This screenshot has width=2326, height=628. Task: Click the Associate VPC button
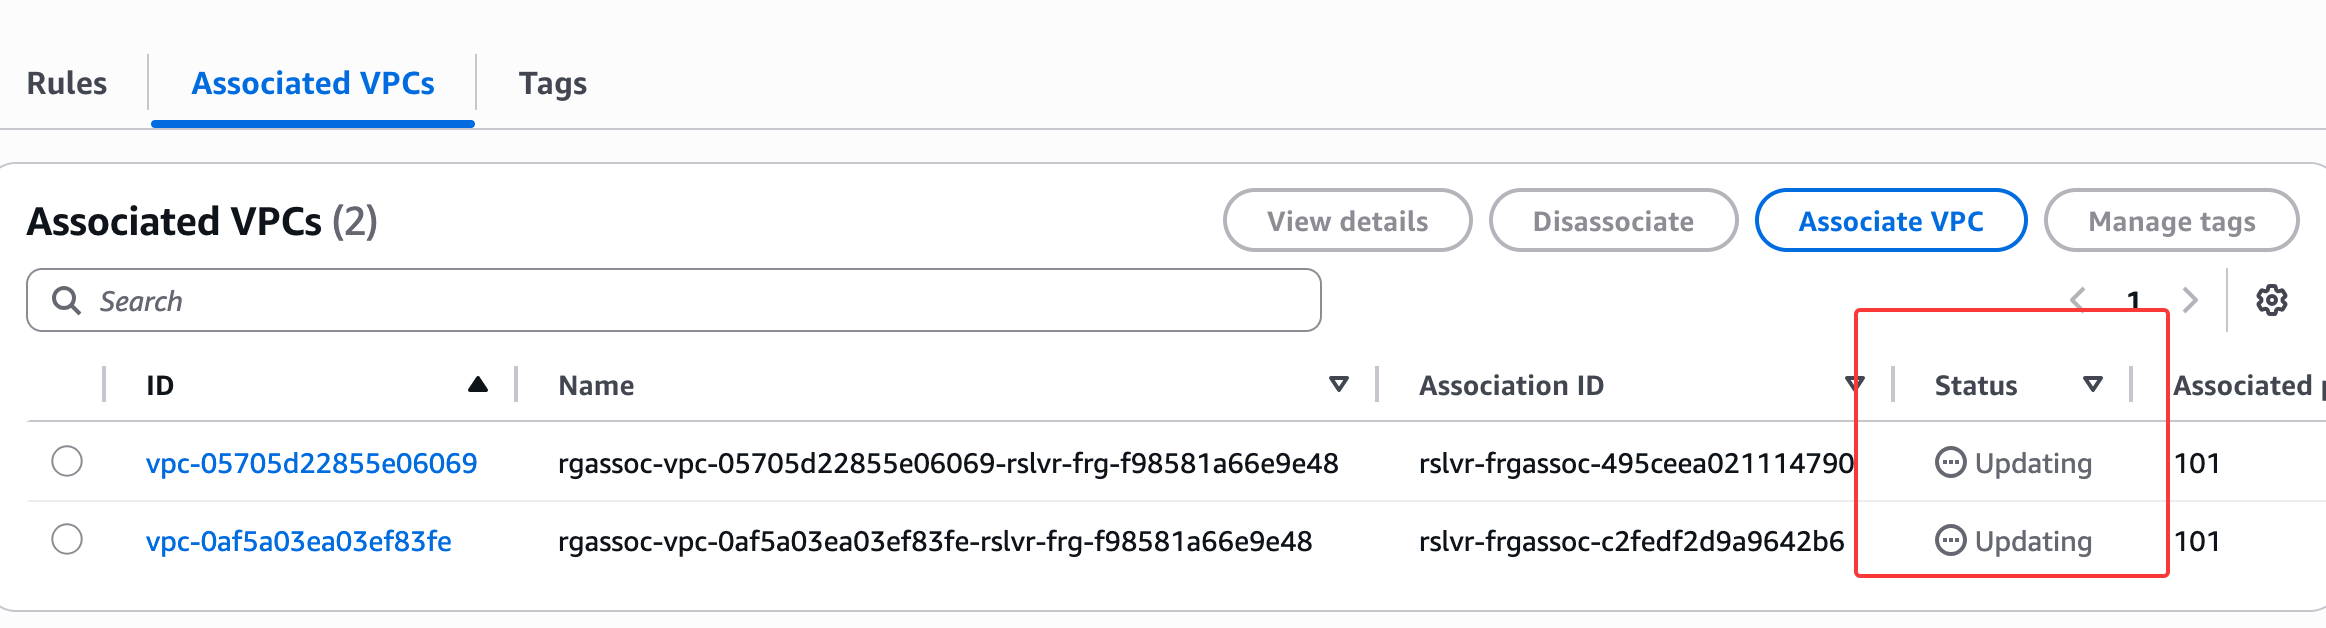(x=1890, y=221)
